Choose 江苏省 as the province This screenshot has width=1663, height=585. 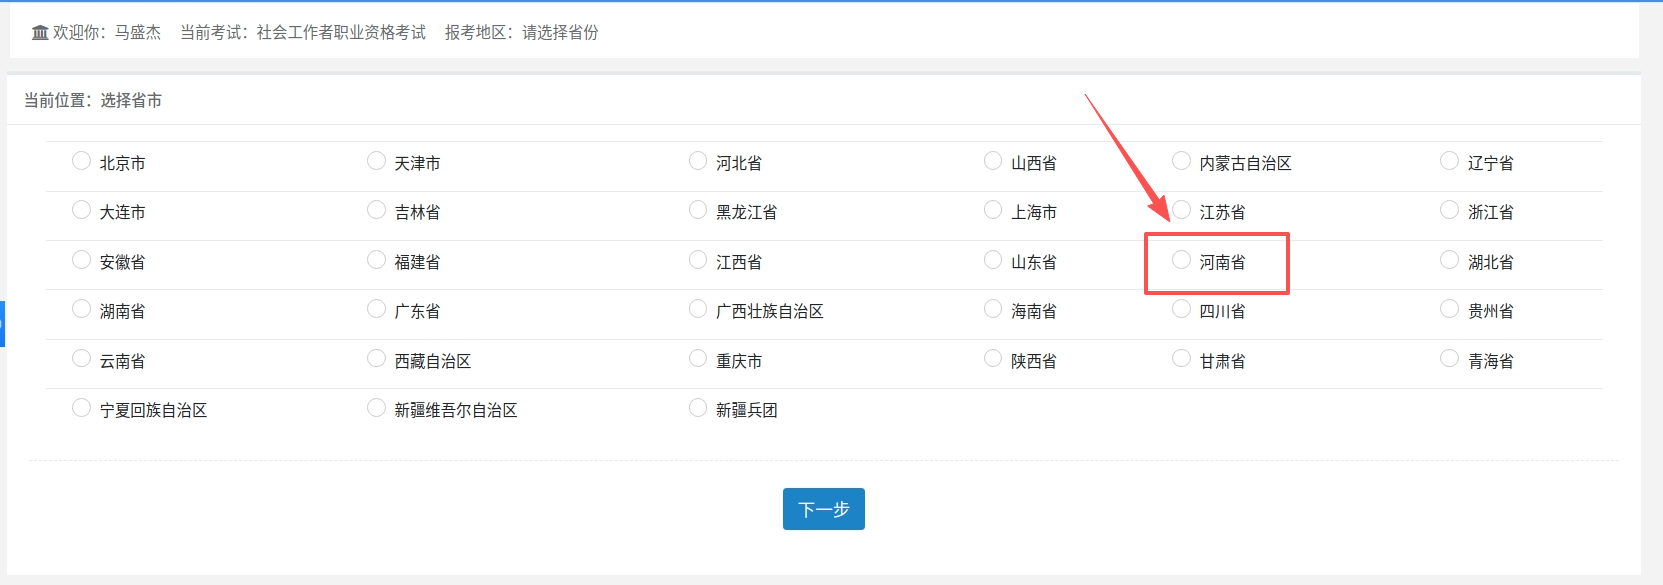pos(1181,210)
